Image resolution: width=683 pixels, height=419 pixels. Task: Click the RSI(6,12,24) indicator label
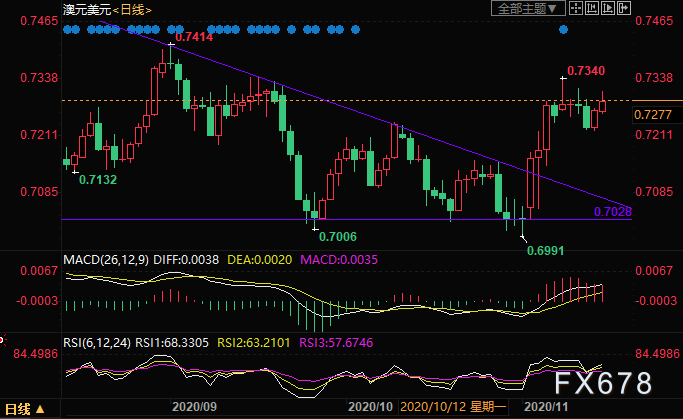coord(97,343)
